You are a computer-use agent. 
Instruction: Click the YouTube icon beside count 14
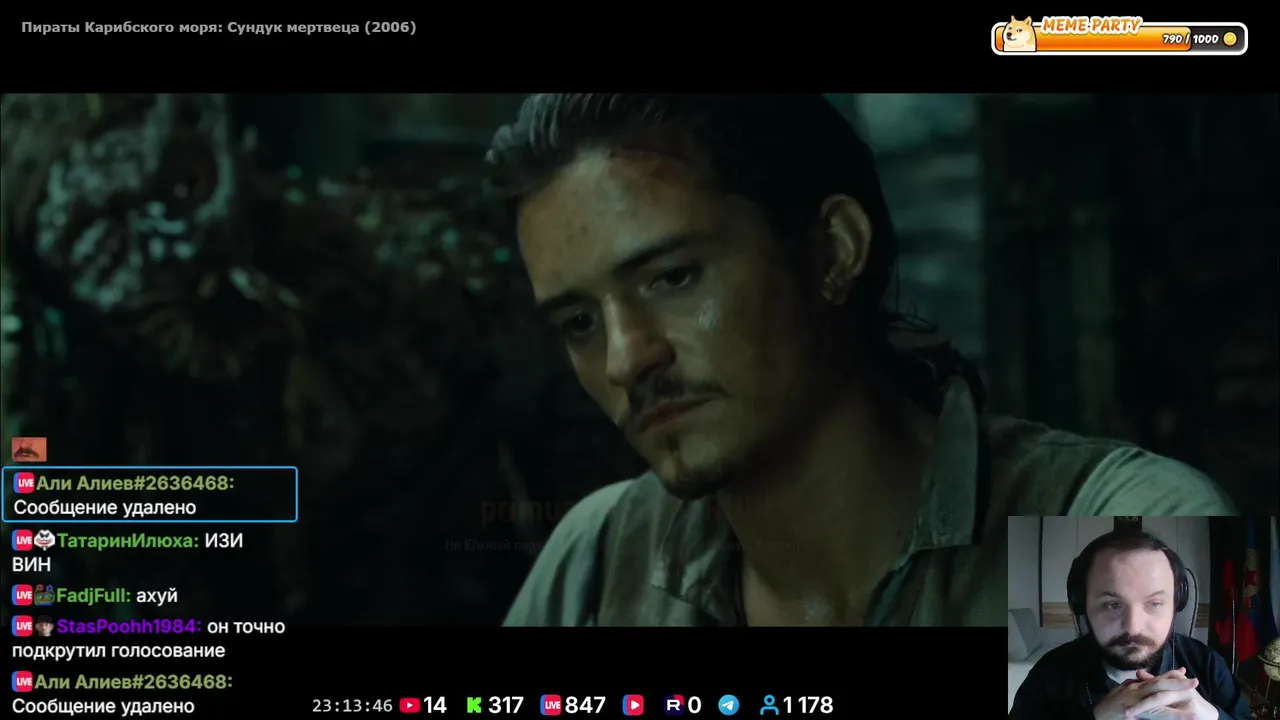(410, 705)
